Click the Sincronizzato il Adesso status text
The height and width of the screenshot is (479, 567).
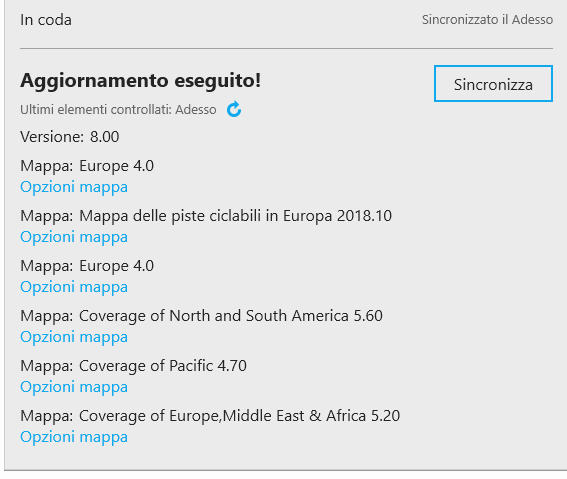click(487, 20)
